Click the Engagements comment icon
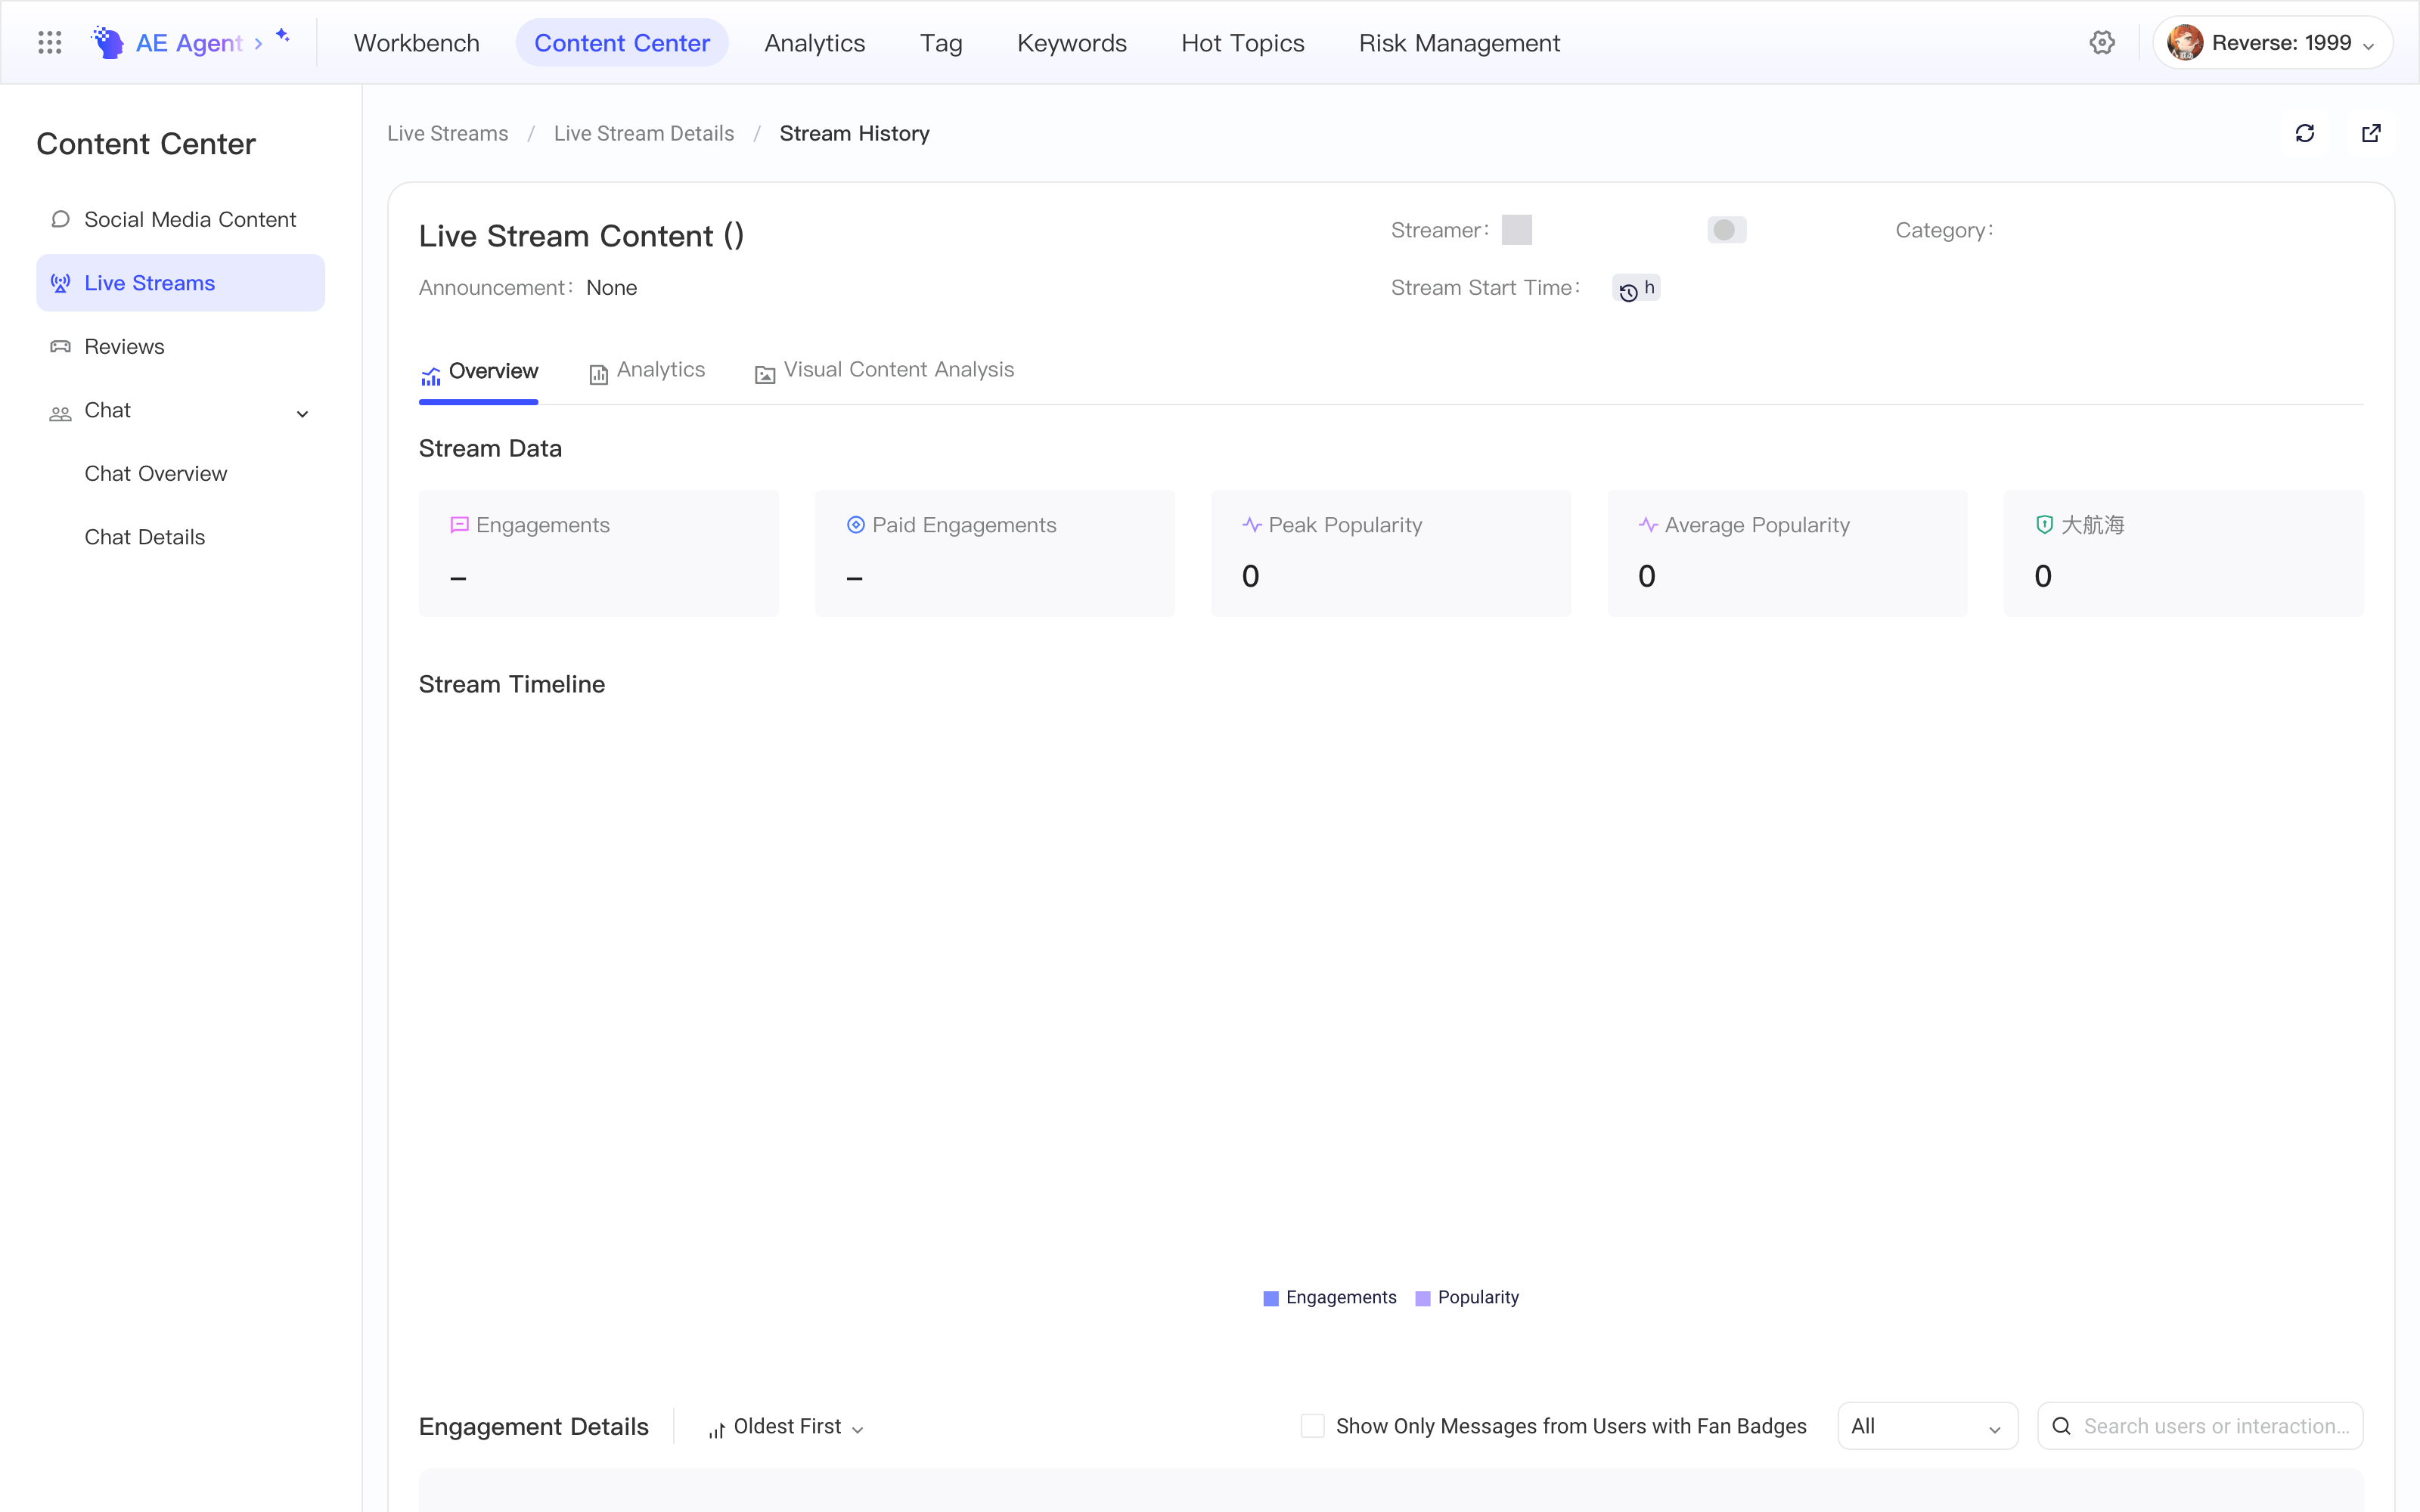 459,525
